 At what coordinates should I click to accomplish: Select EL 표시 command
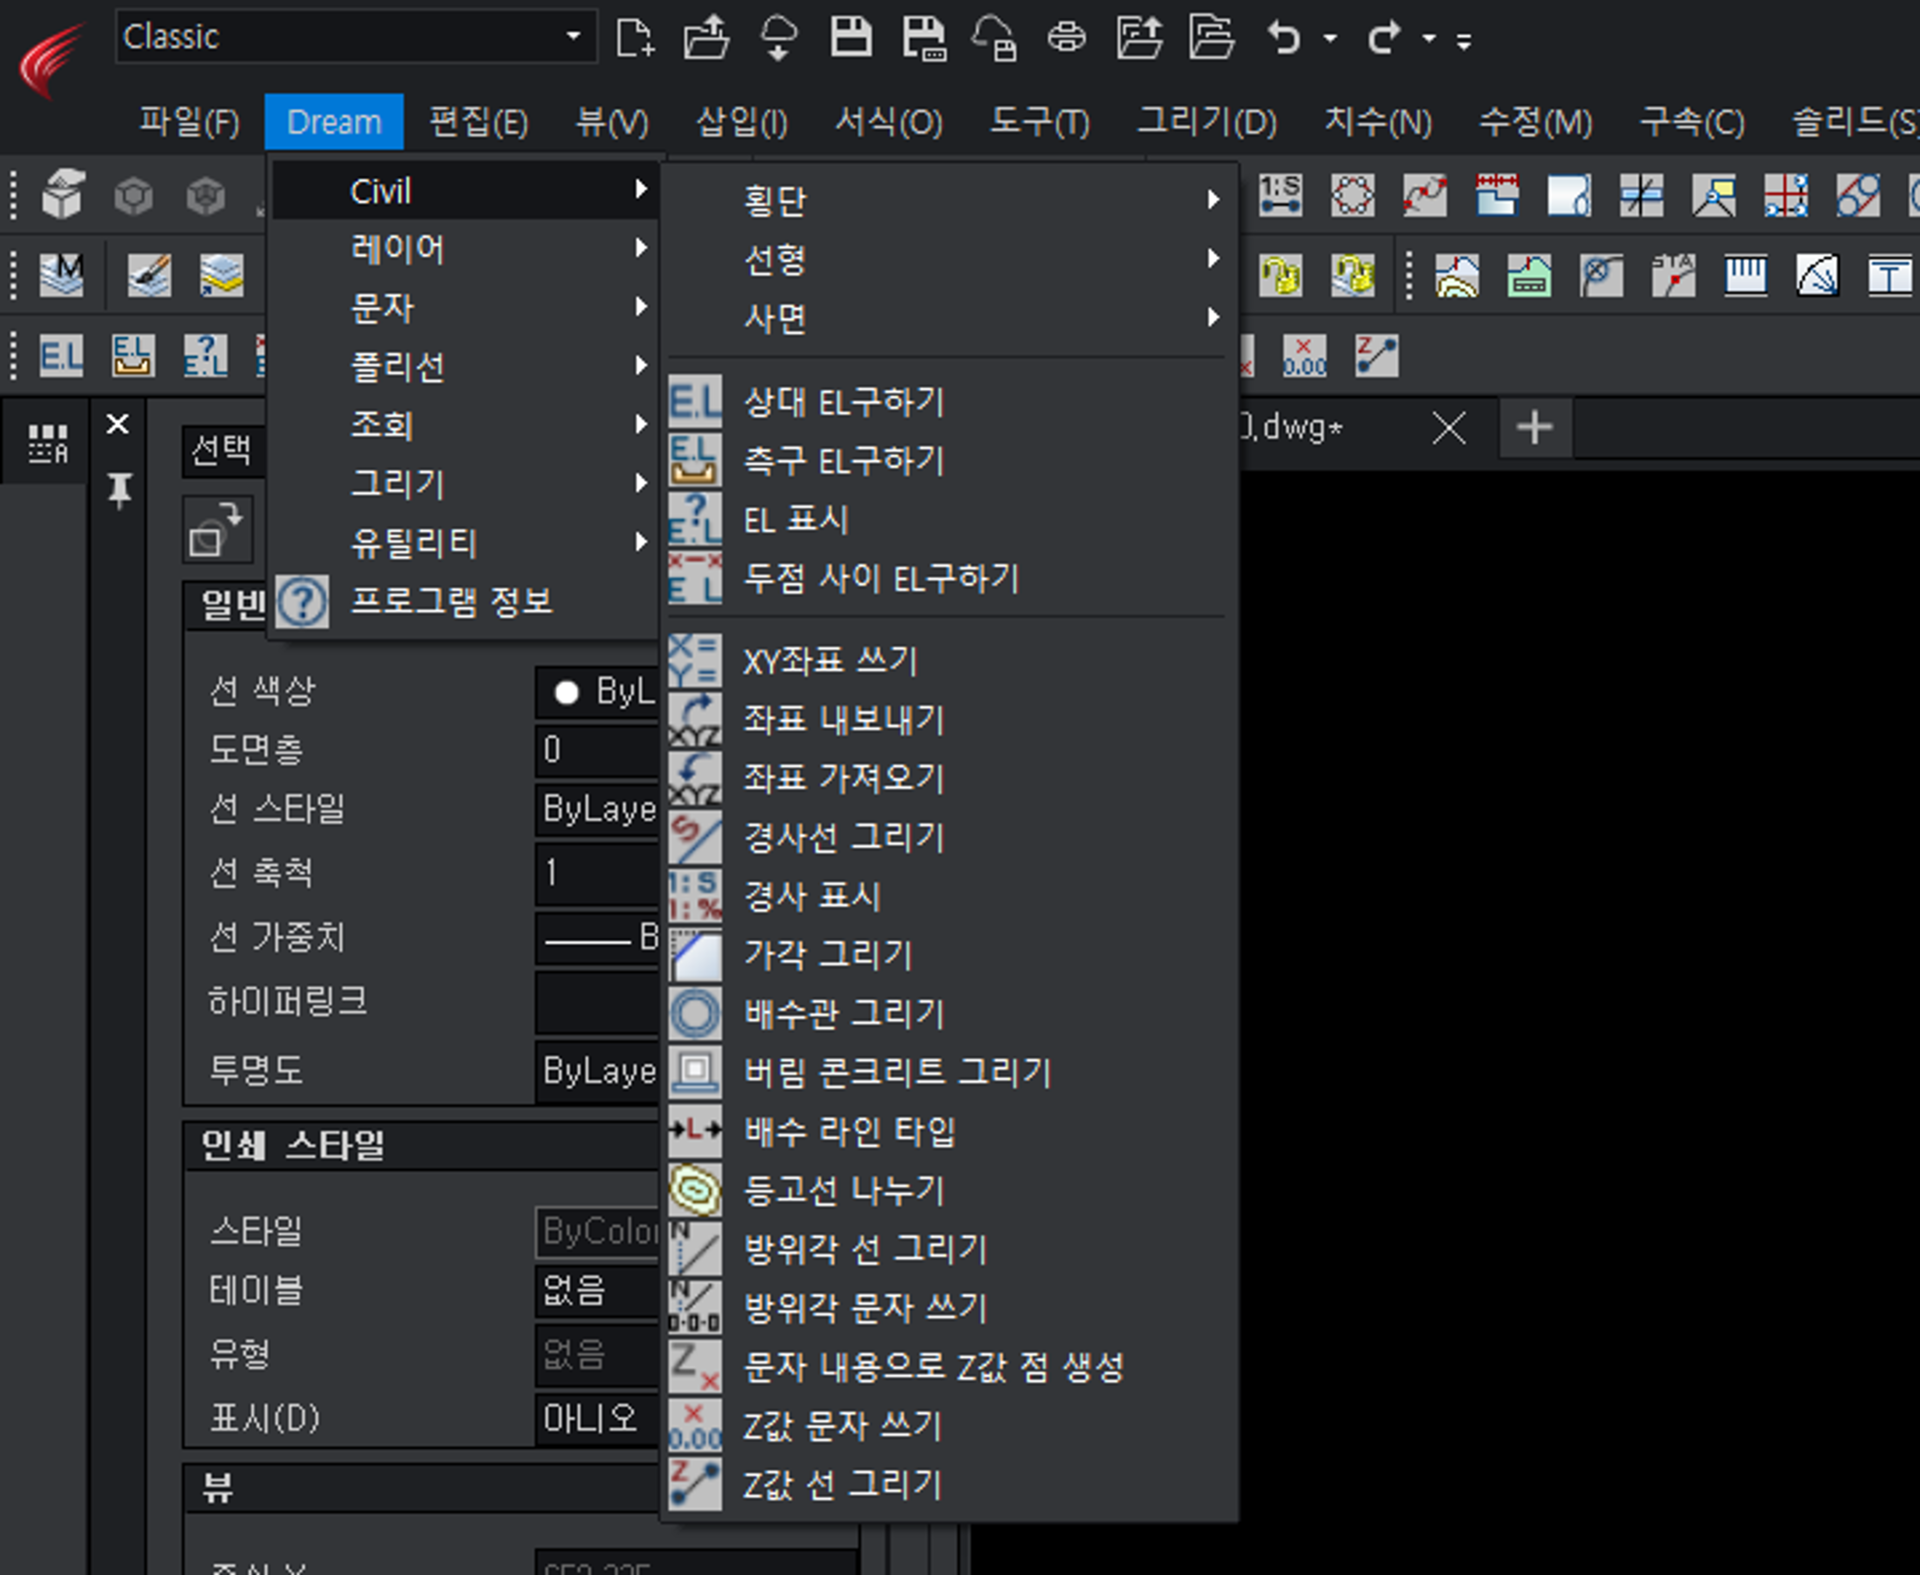click(x=948, y=519)
